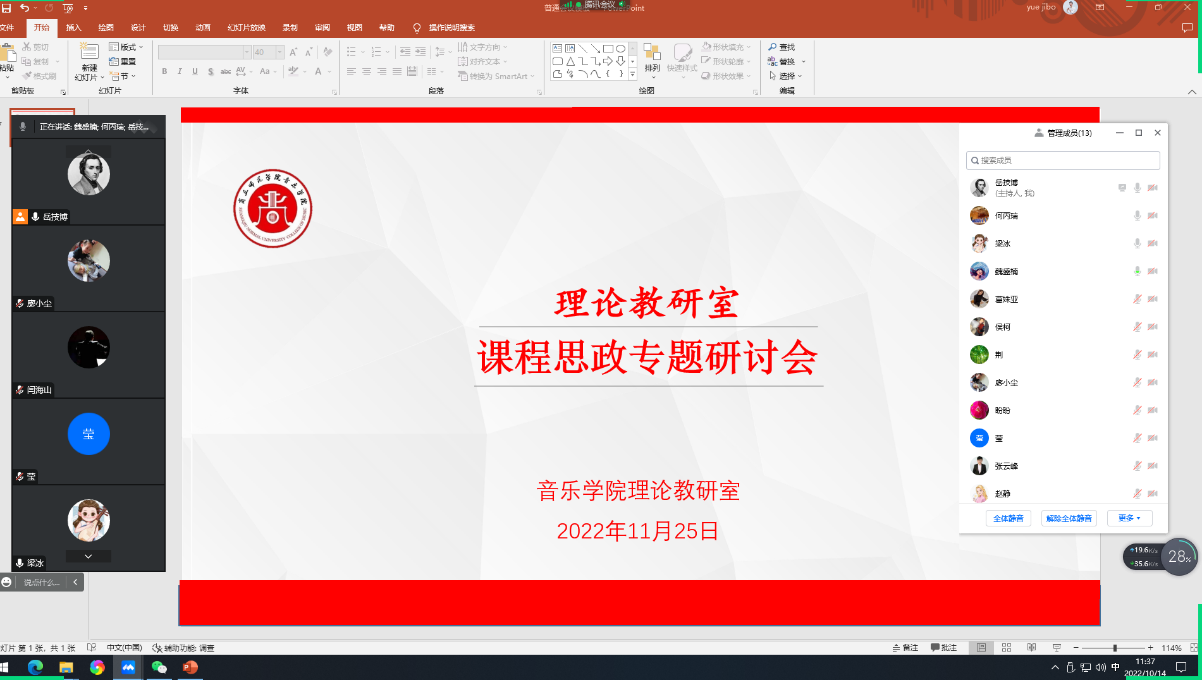This screenshot has height=680, width=1202.
Task: Open the font size dropdown
Action: 279,52
